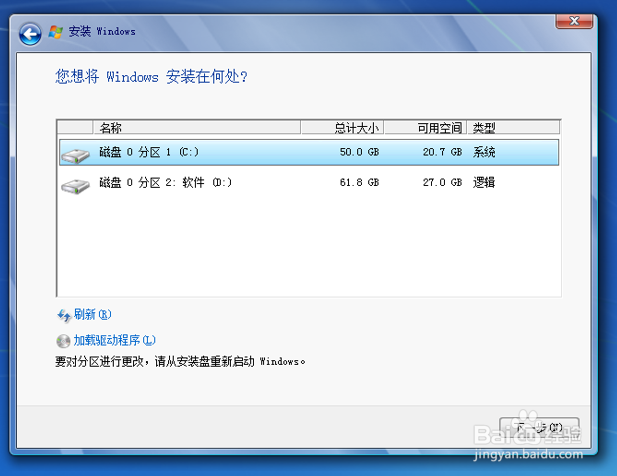Close the Windows setup dialog
Screen dimensions: 617x476
click(x=574, y=21)
